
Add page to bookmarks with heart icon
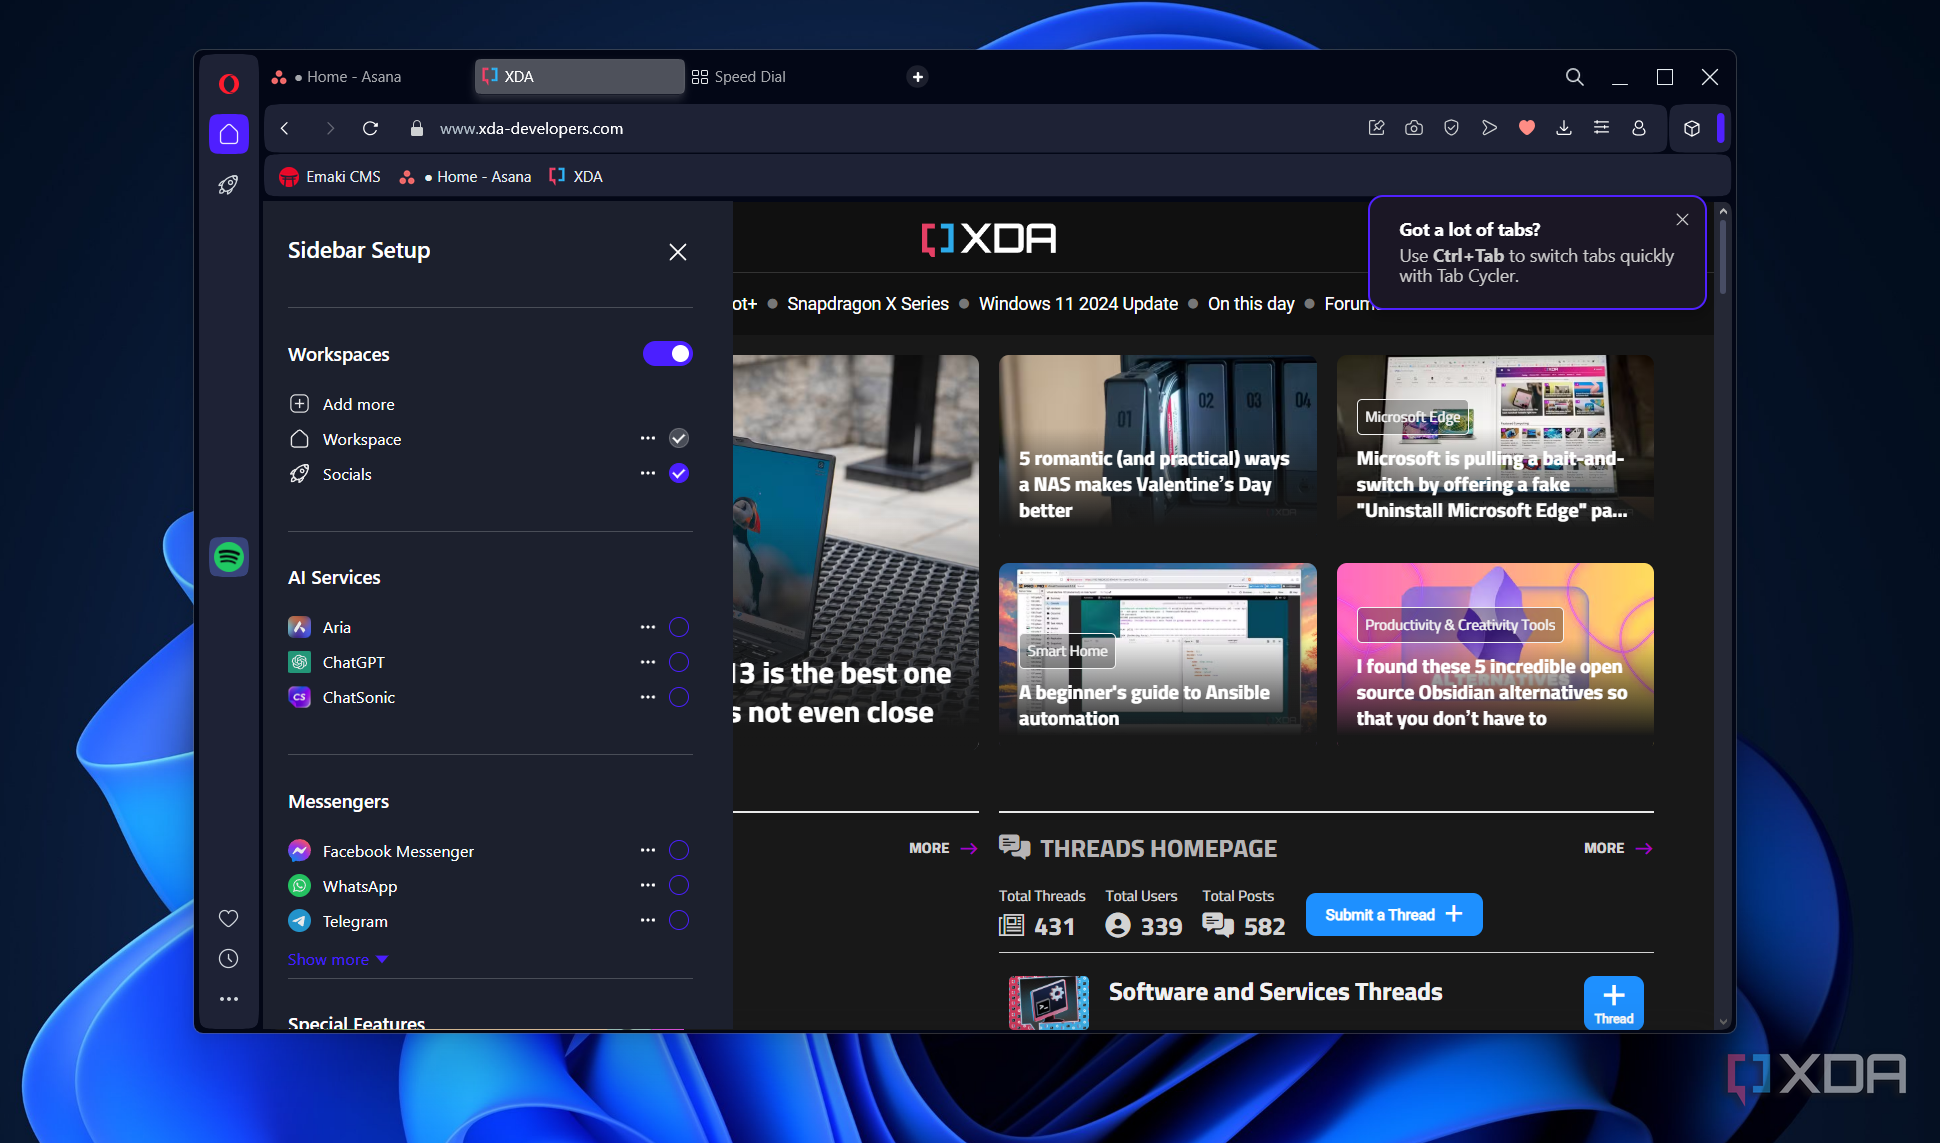[x=1527, y=127]
